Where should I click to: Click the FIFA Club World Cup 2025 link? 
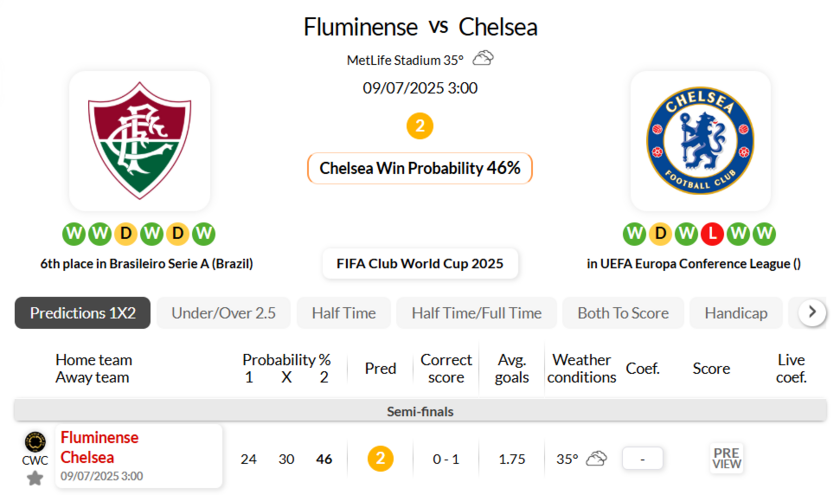pyautogui.click(x=420, y=264)
